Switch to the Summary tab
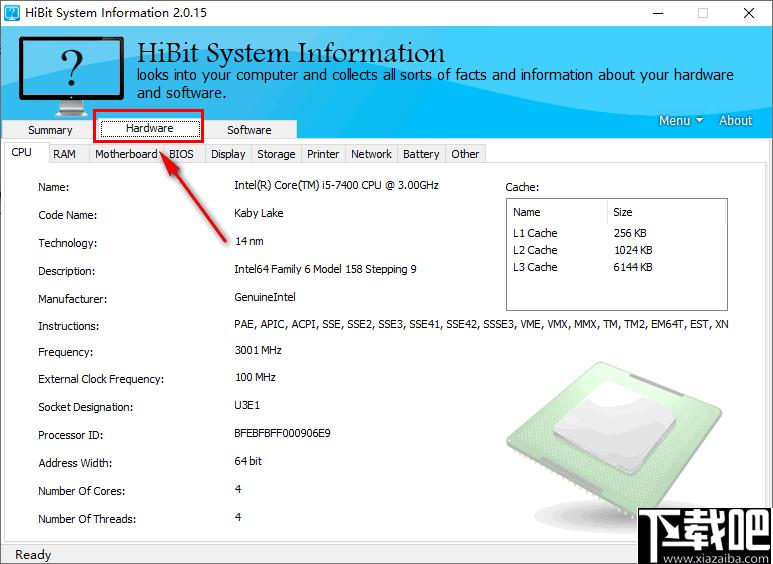 (50, 130)
